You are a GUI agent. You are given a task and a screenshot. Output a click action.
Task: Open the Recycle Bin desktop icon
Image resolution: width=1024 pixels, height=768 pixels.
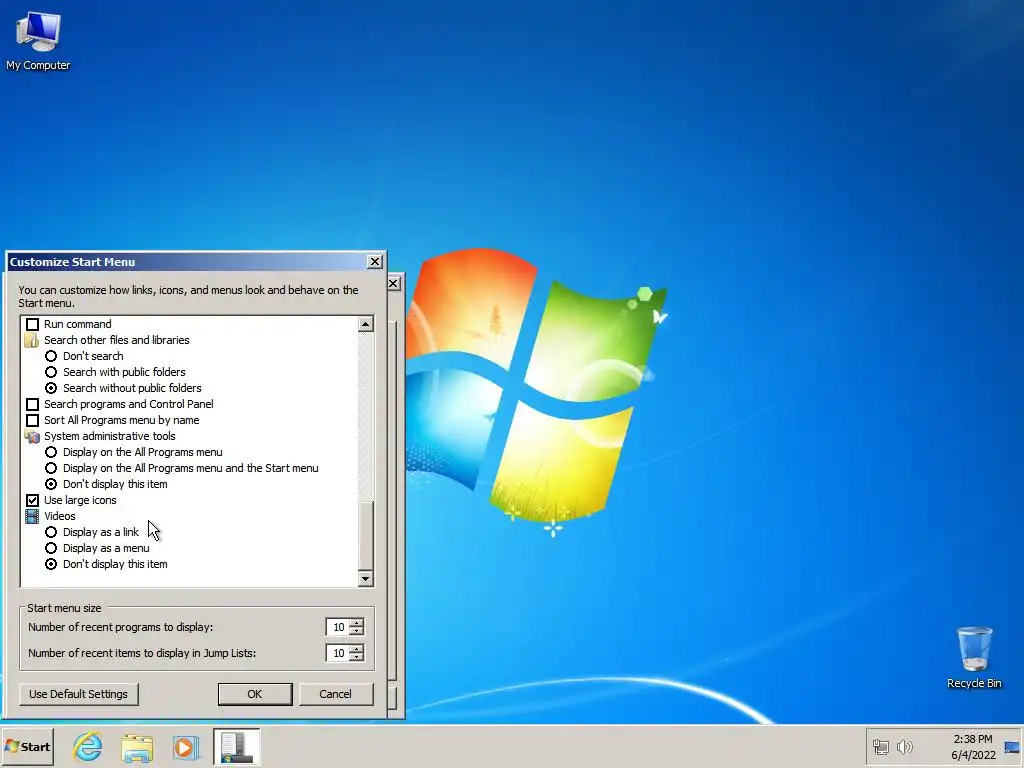(974, 658)
